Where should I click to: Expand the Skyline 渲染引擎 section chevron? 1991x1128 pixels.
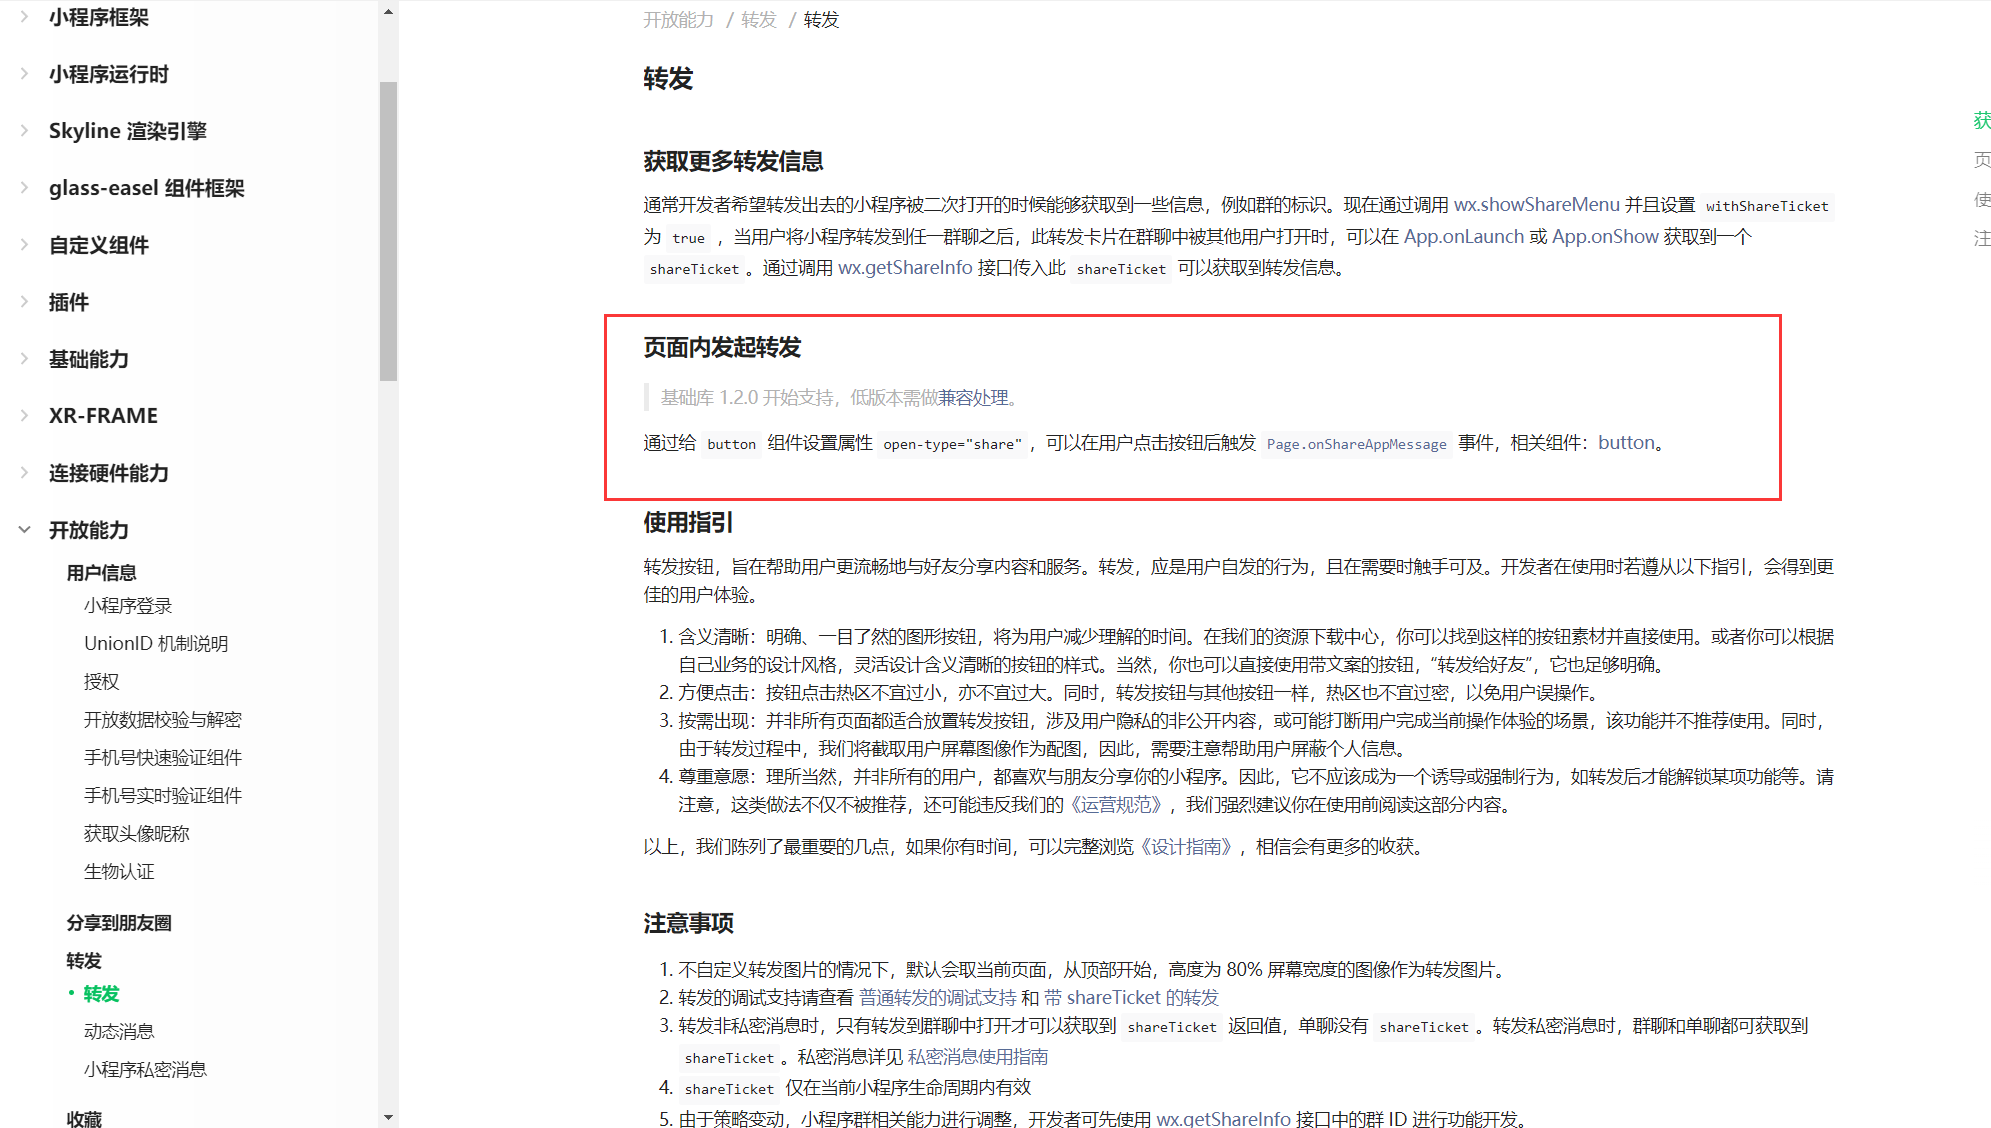25,130
